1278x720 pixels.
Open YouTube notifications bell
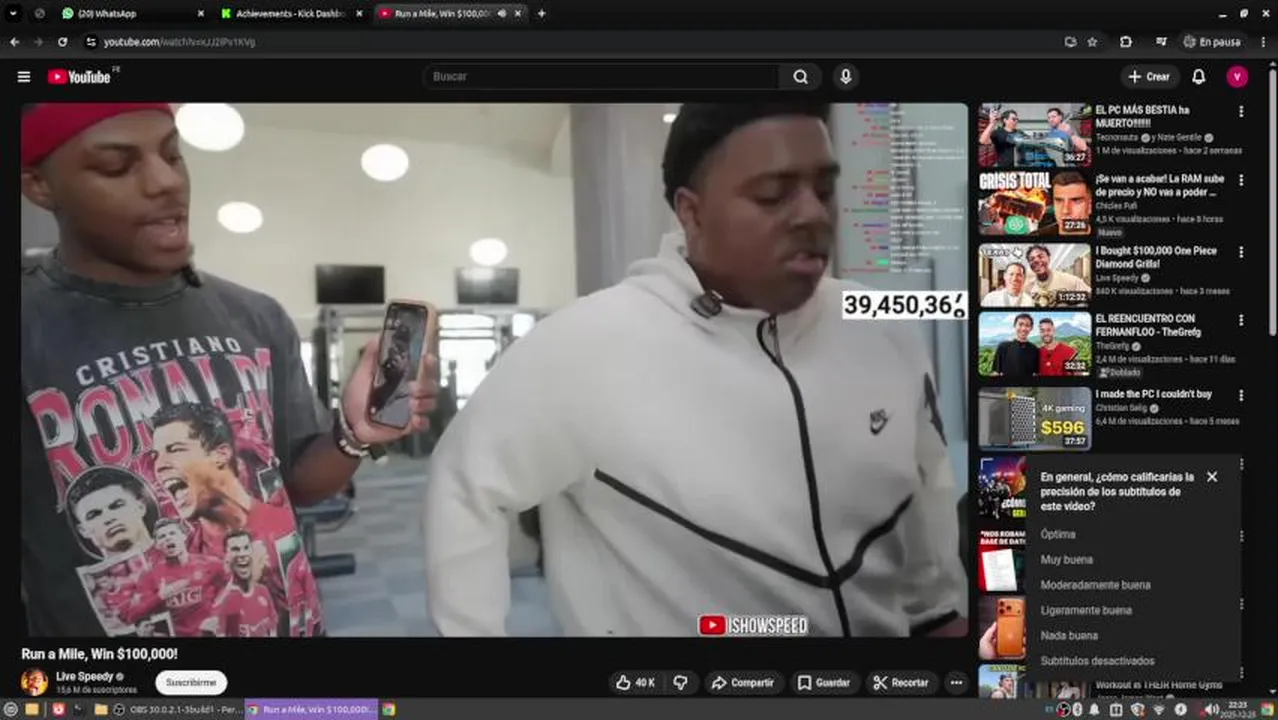pos(1198,77)
